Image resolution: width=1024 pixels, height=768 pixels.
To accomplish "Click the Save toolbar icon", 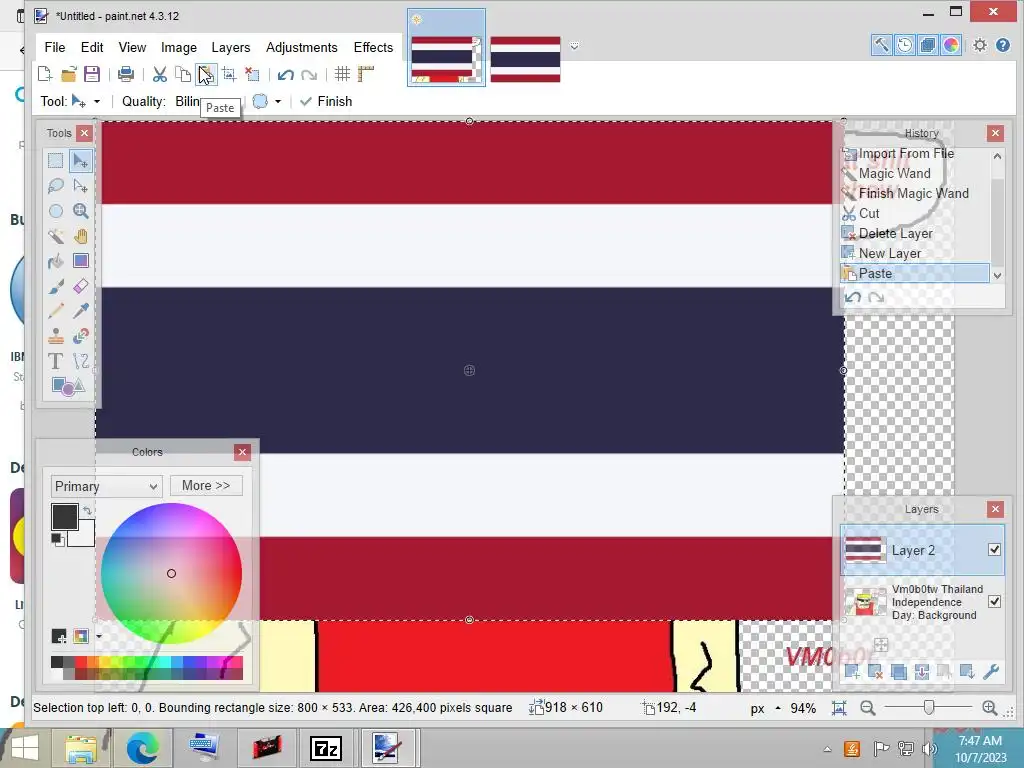I will click(91, 74).
